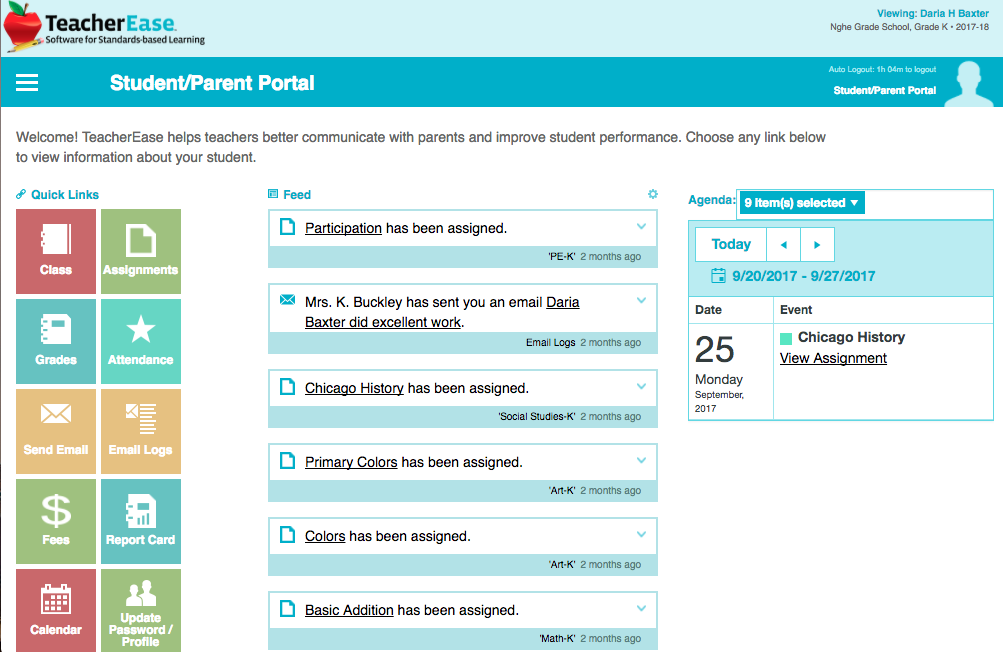Screen dimensions: 1003x652
Task: Open the Assignments quick link tile
Action: click(x=141, y=251)
